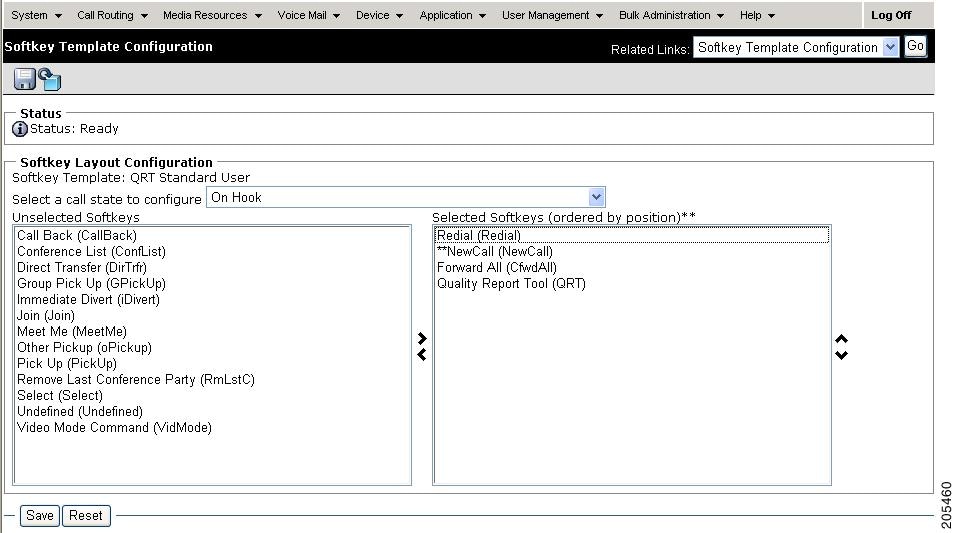
Task: Open the Bulk Administration menu
Action: [671, 15]
